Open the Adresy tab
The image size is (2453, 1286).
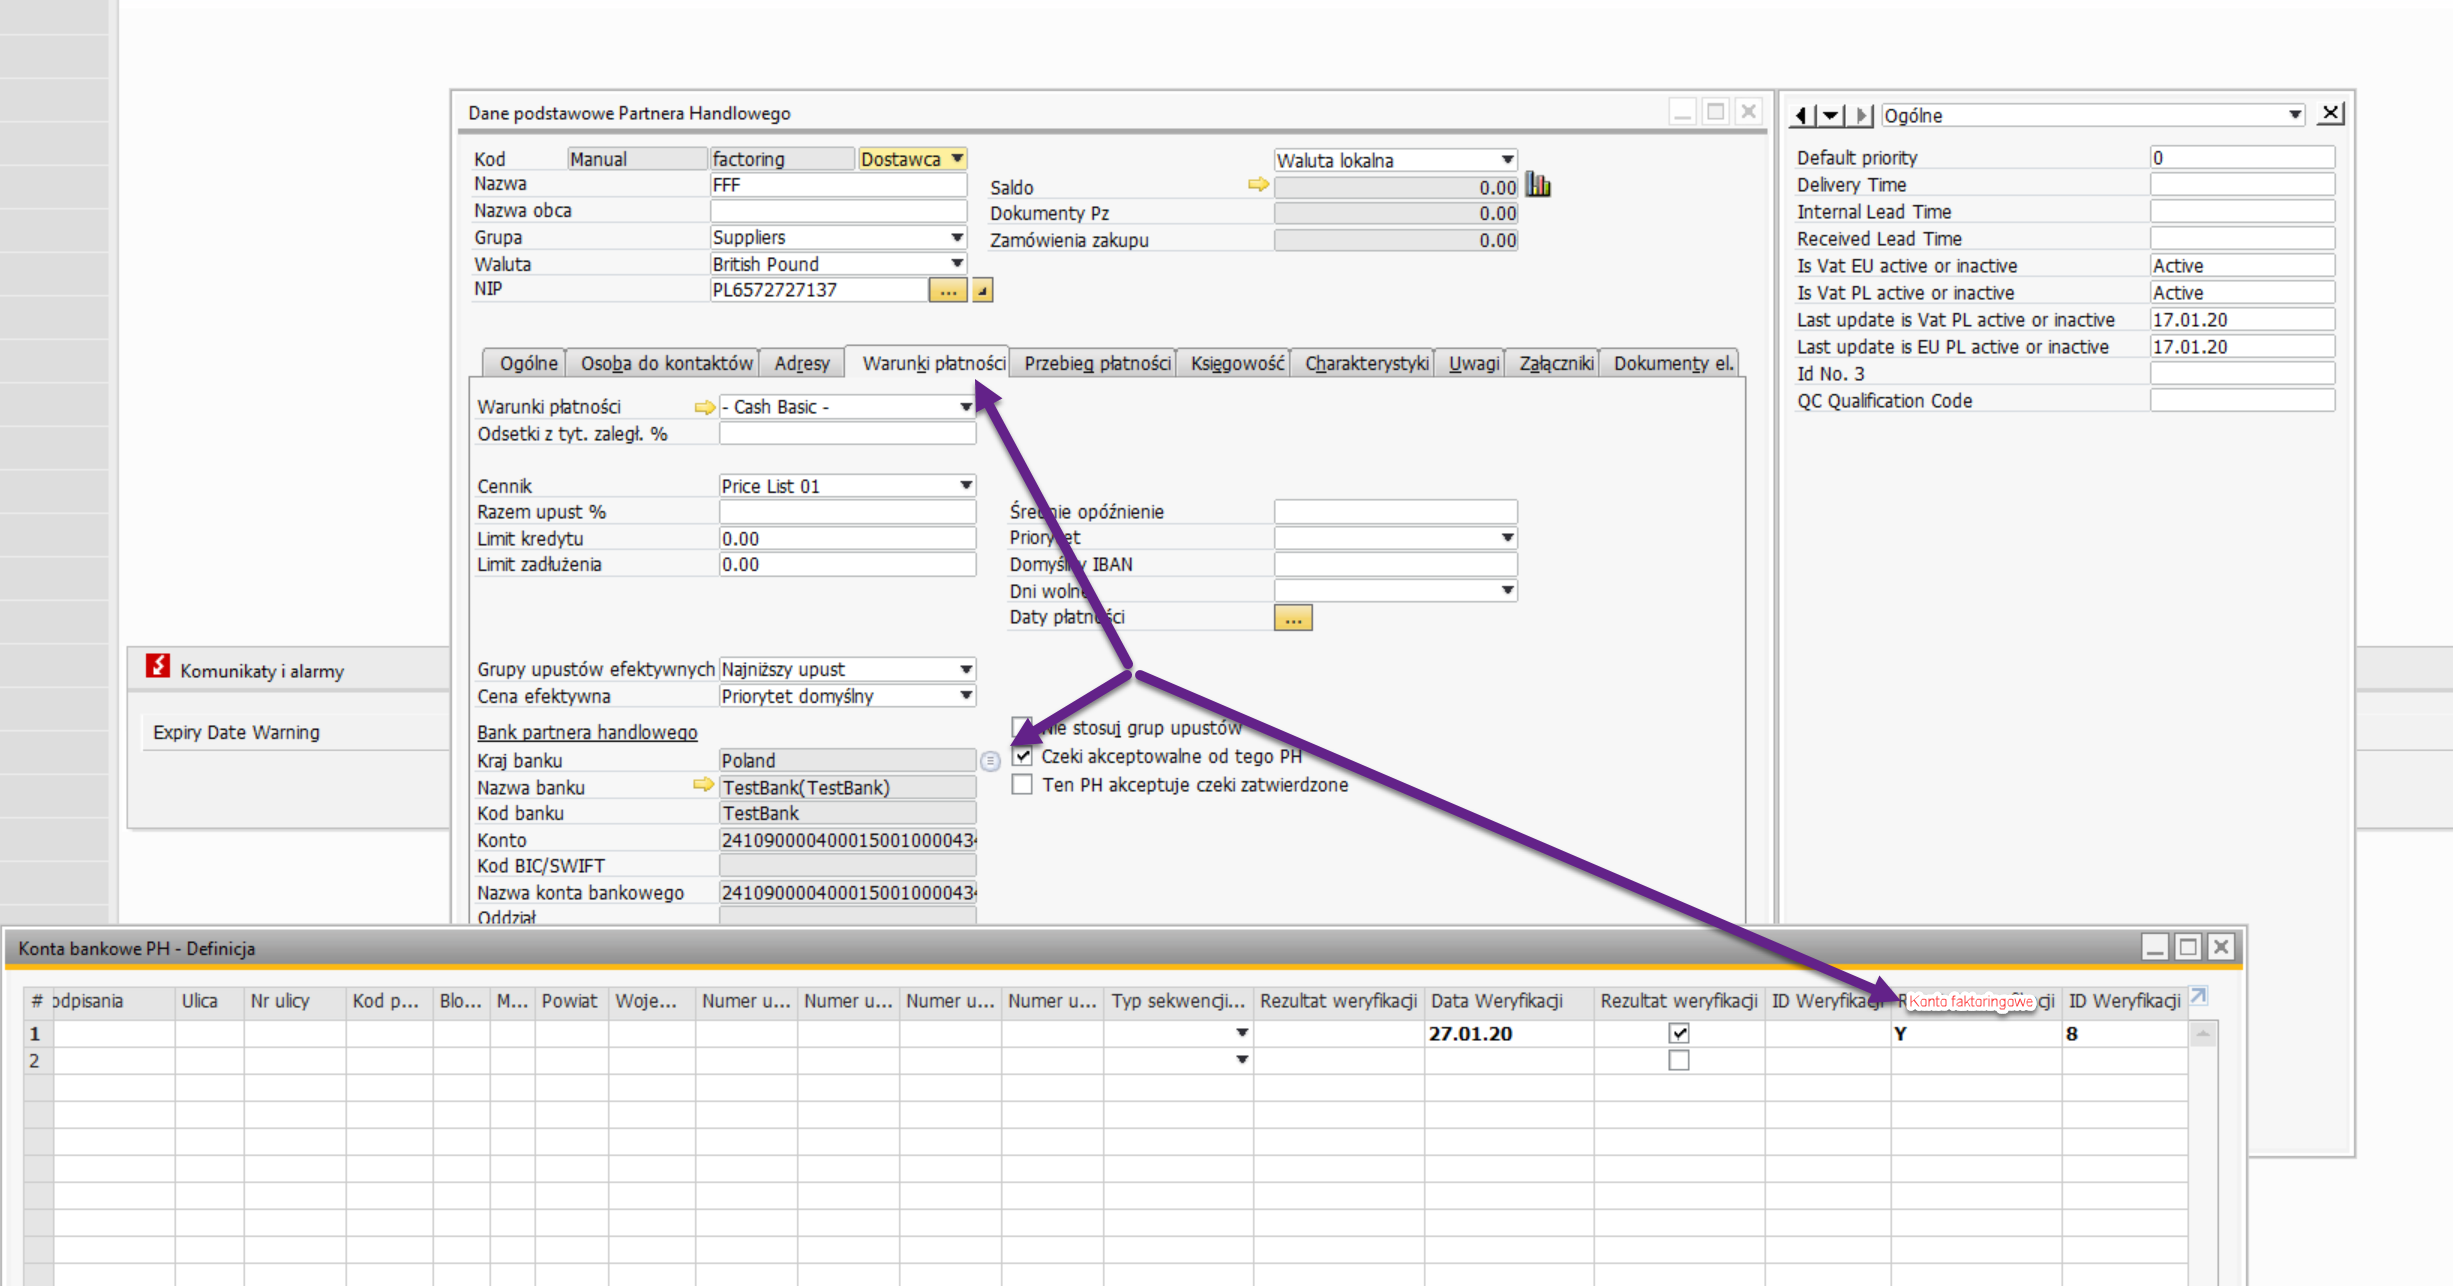click(801, 362)
